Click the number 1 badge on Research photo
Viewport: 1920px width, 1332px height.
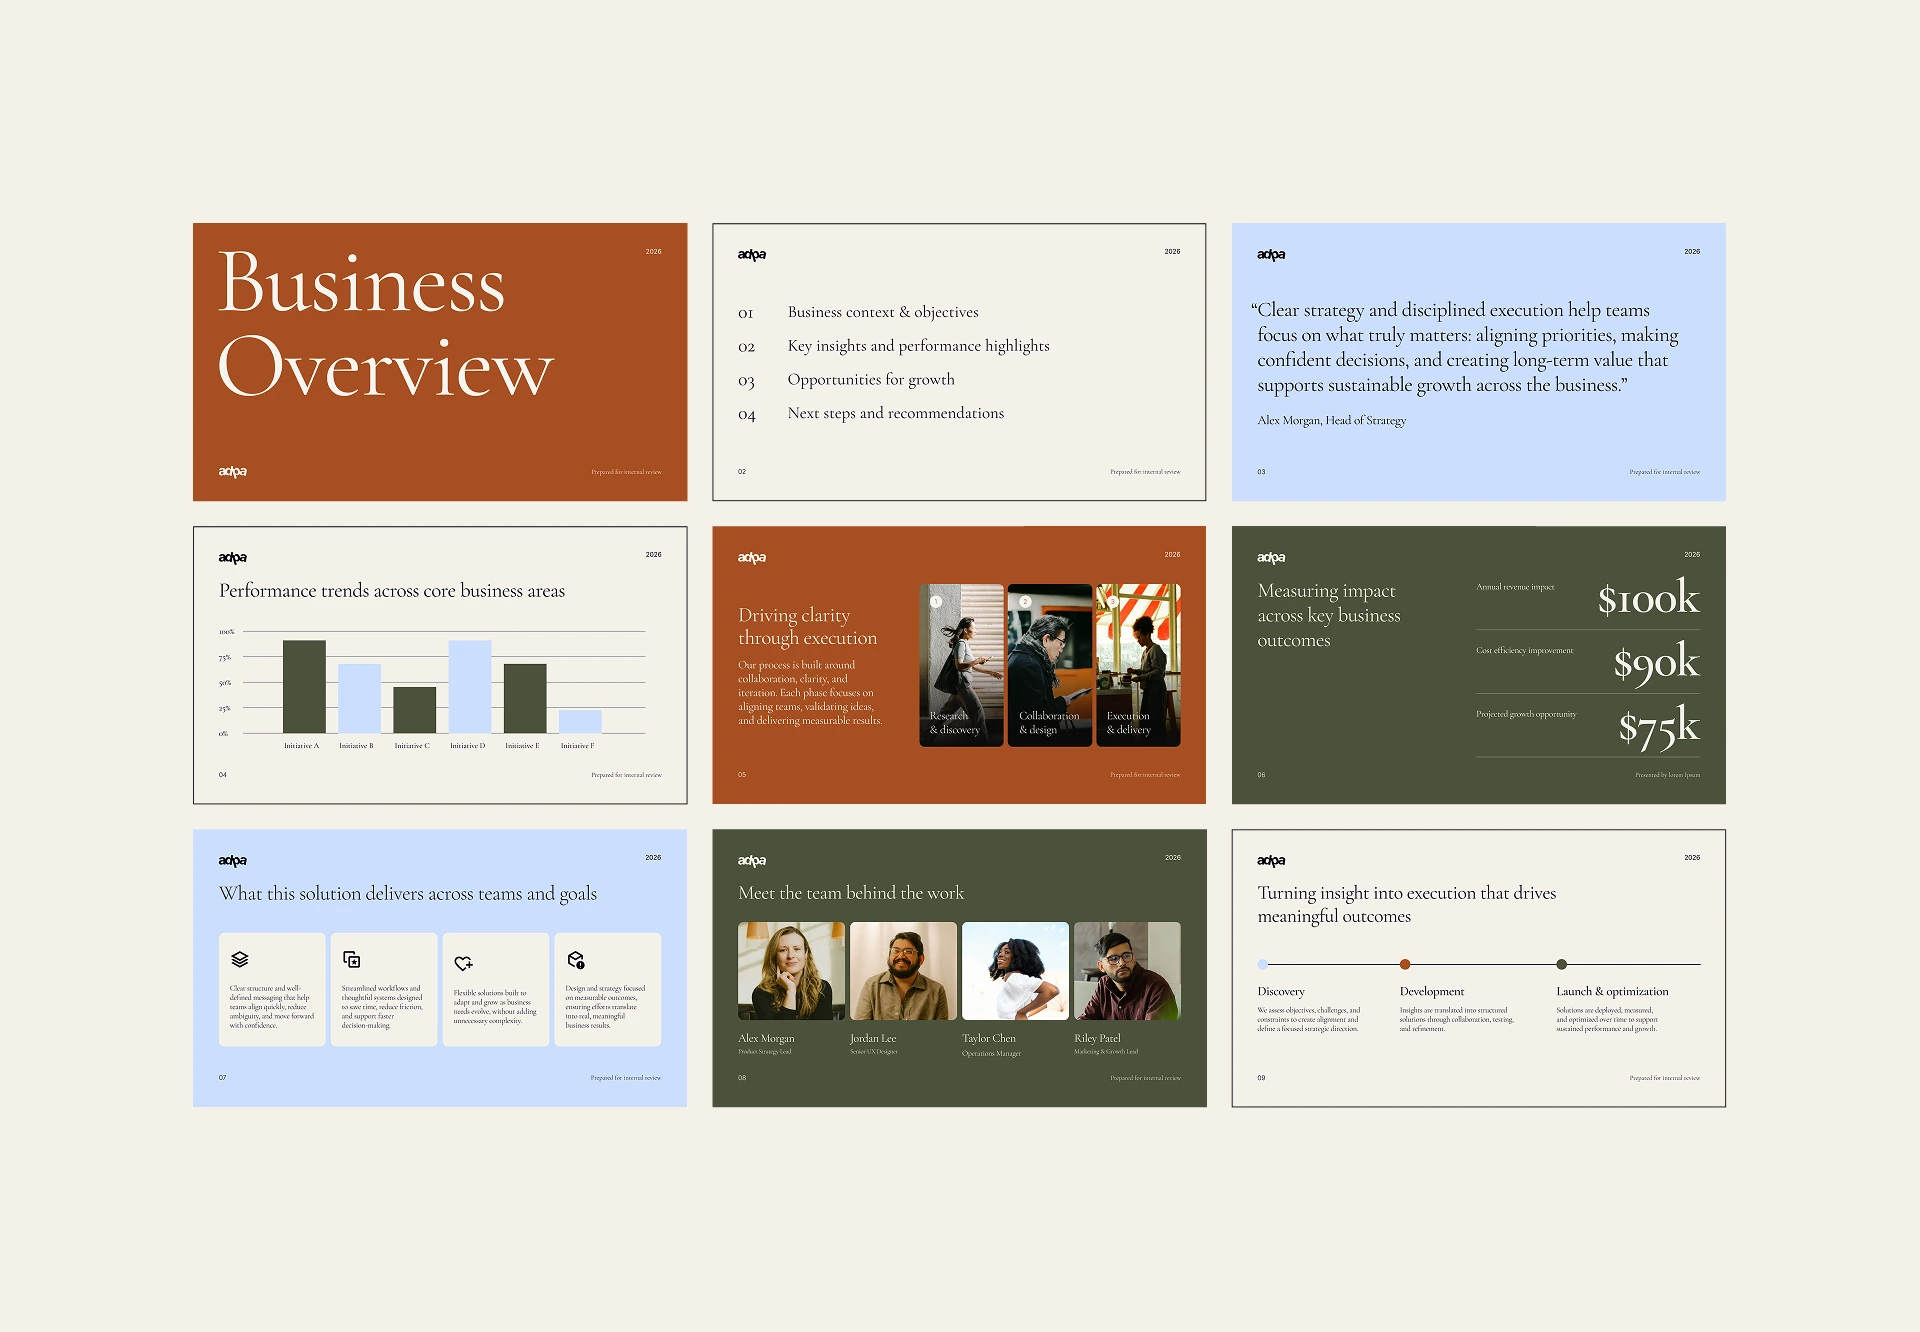tap(936, 602)
